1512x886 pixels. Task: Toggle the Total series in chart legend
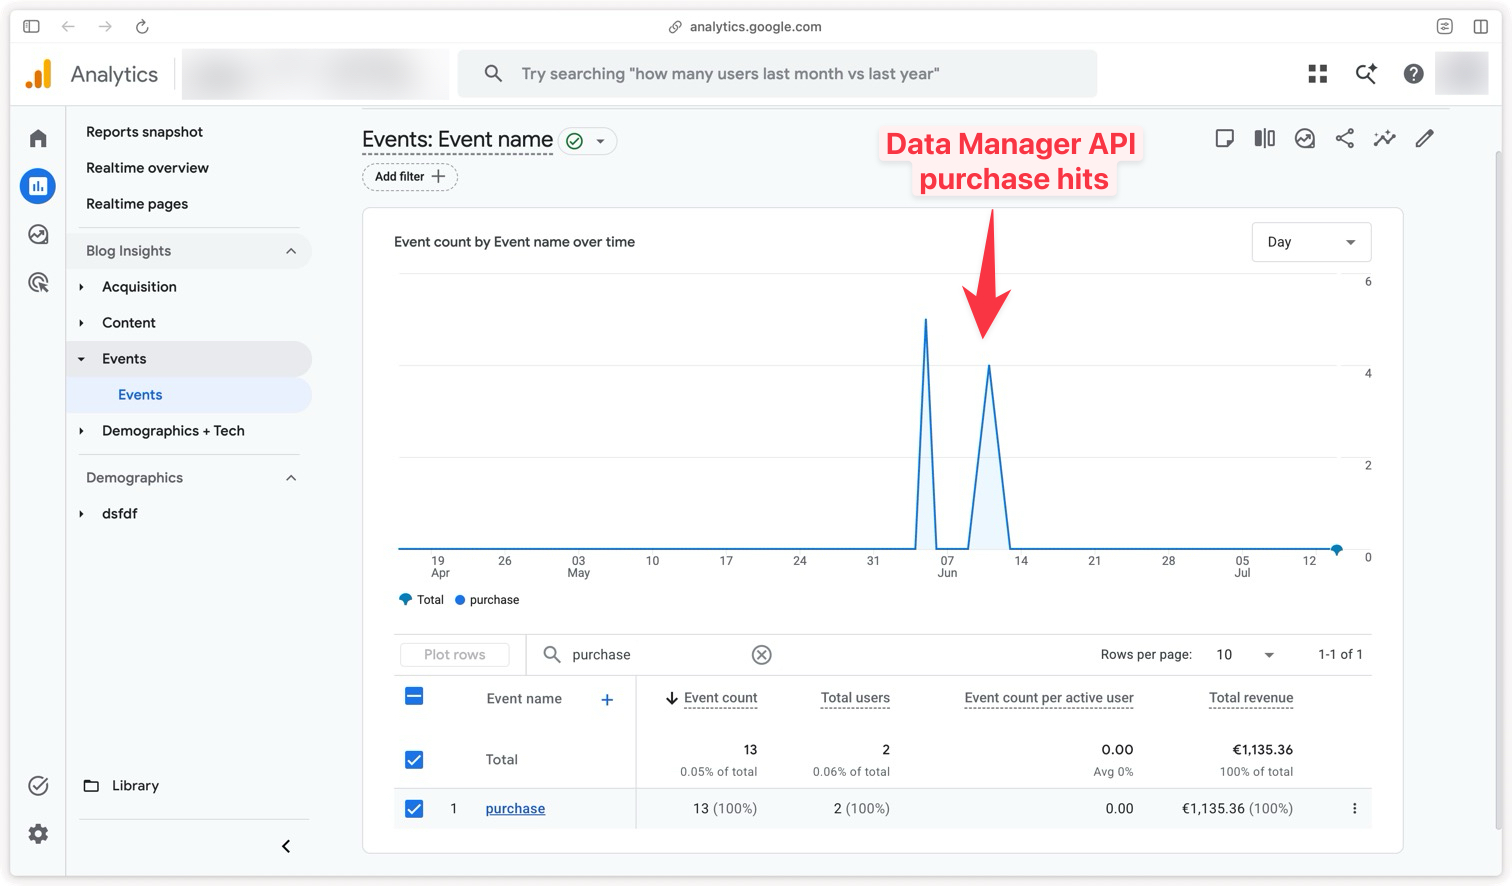click(x=421, y=600)
